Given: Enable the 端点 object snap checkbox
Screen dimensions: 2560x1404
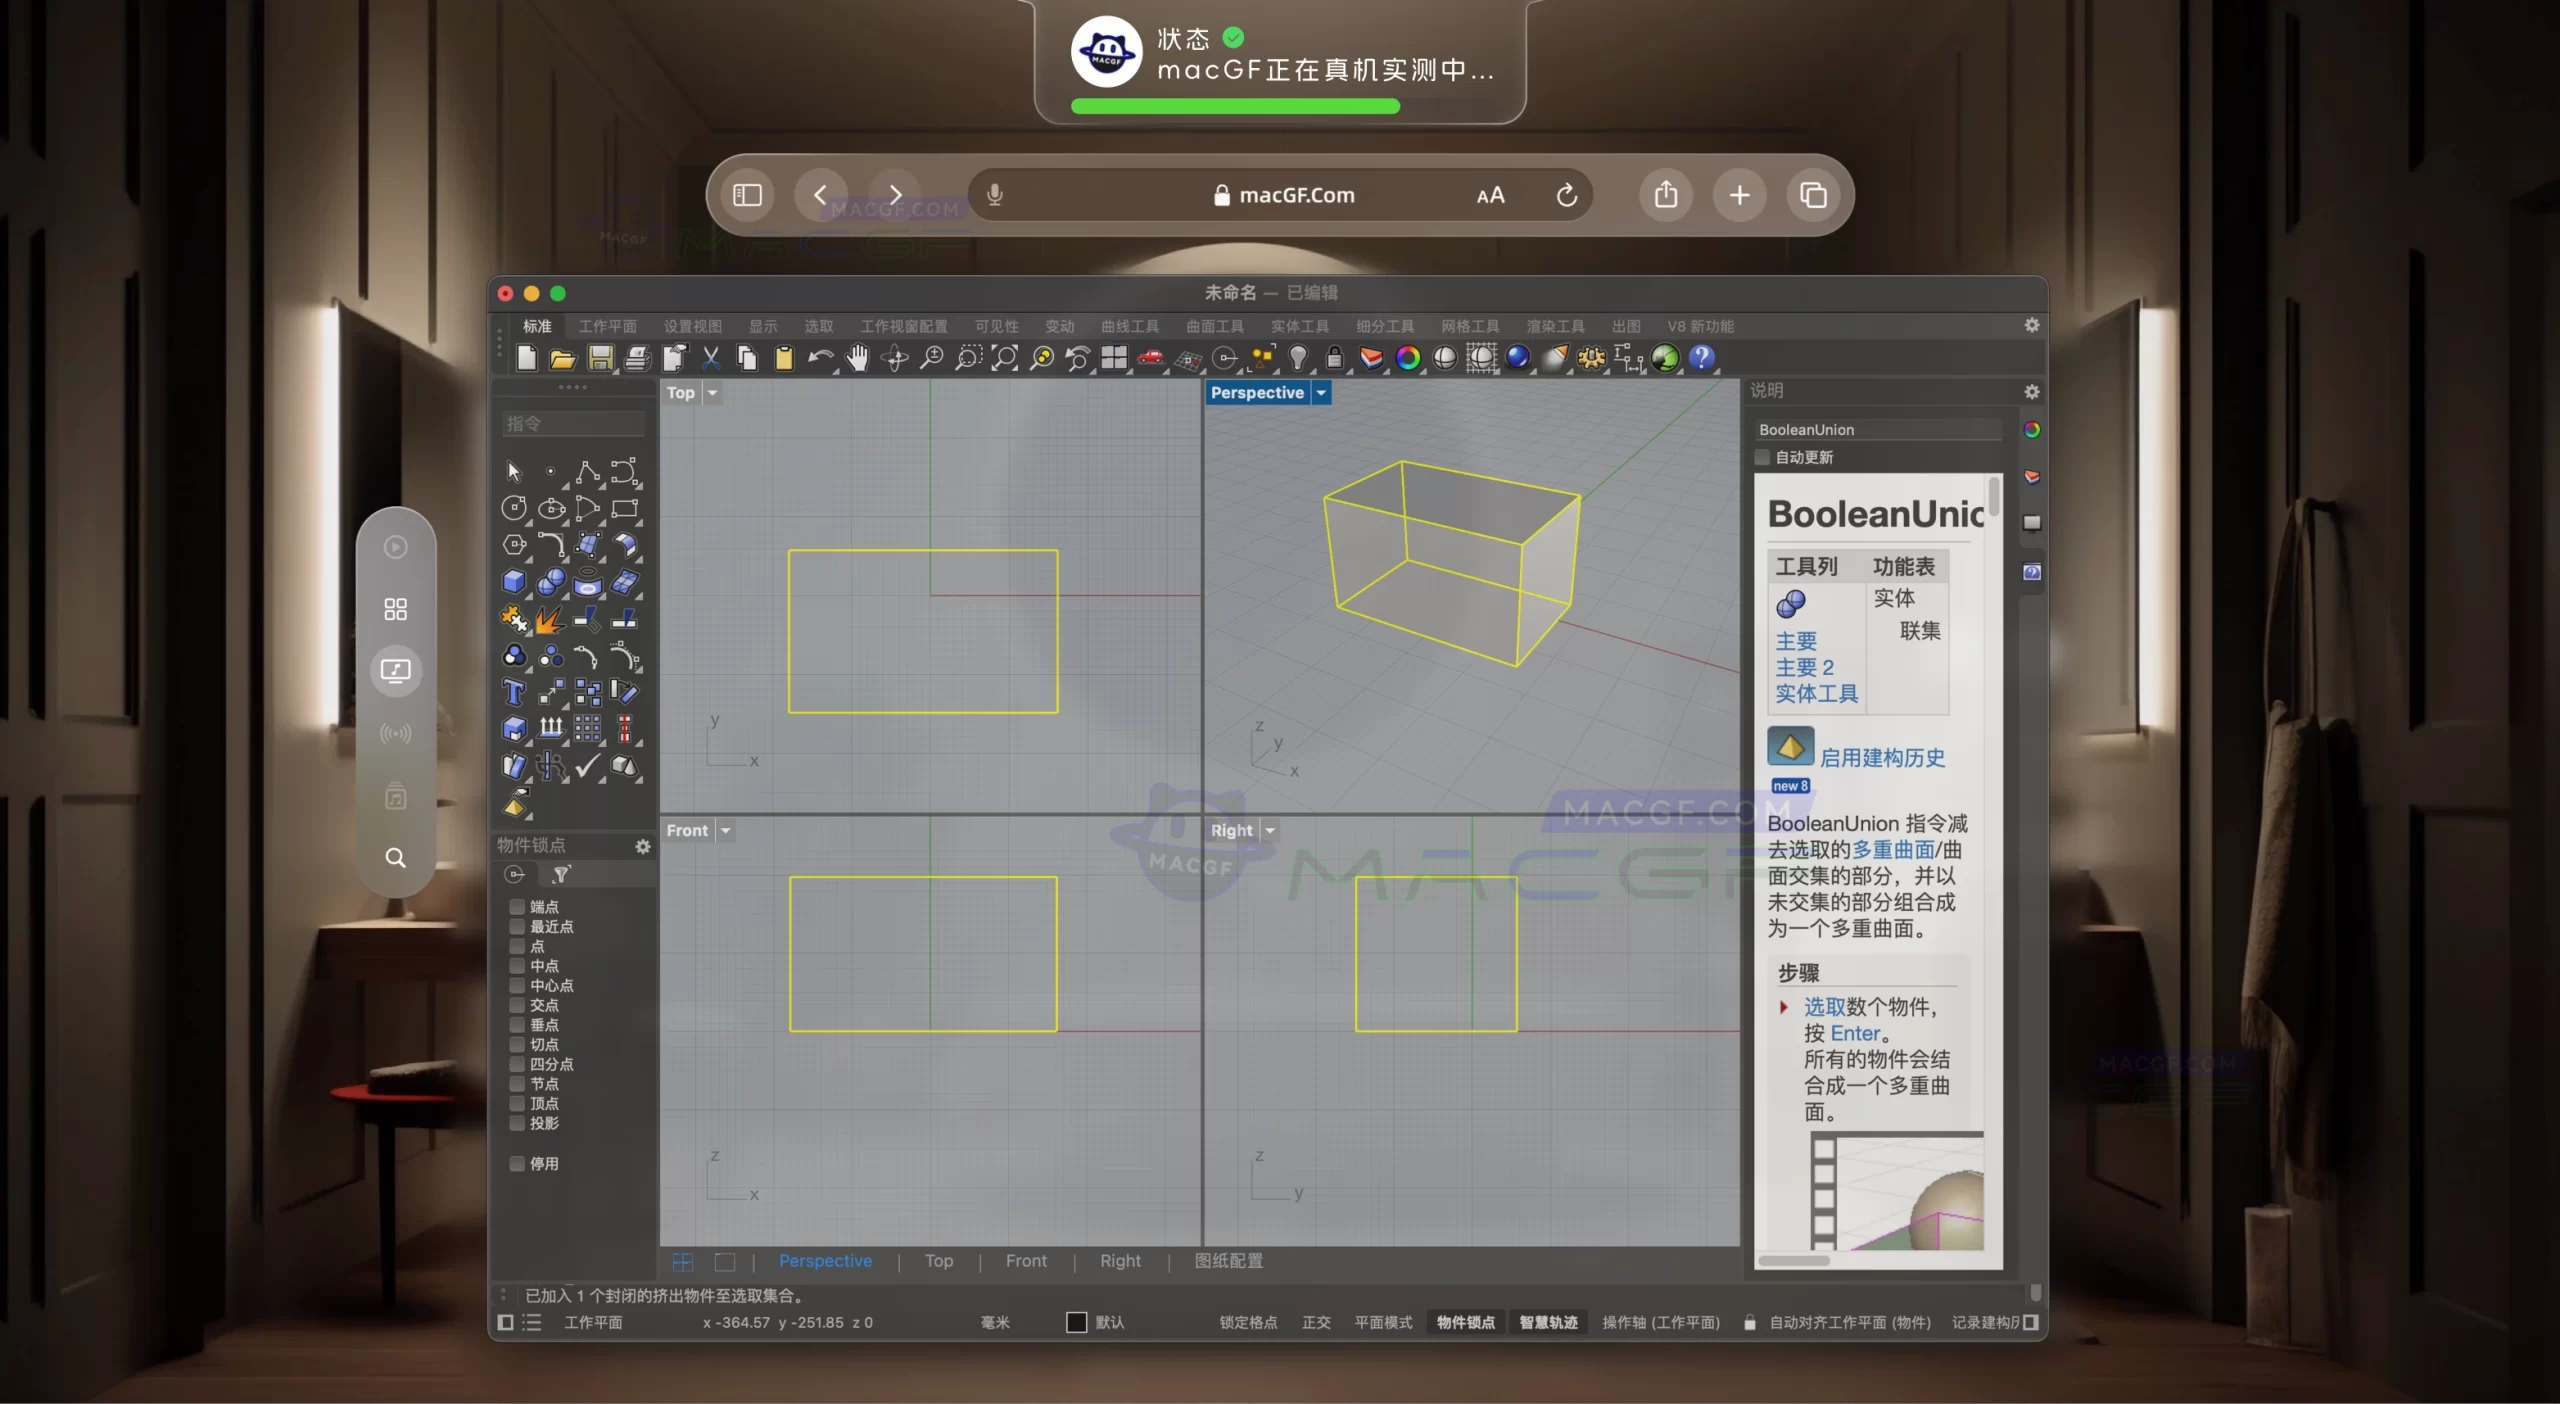Looking at the screenshot, I should pos(517,907).
